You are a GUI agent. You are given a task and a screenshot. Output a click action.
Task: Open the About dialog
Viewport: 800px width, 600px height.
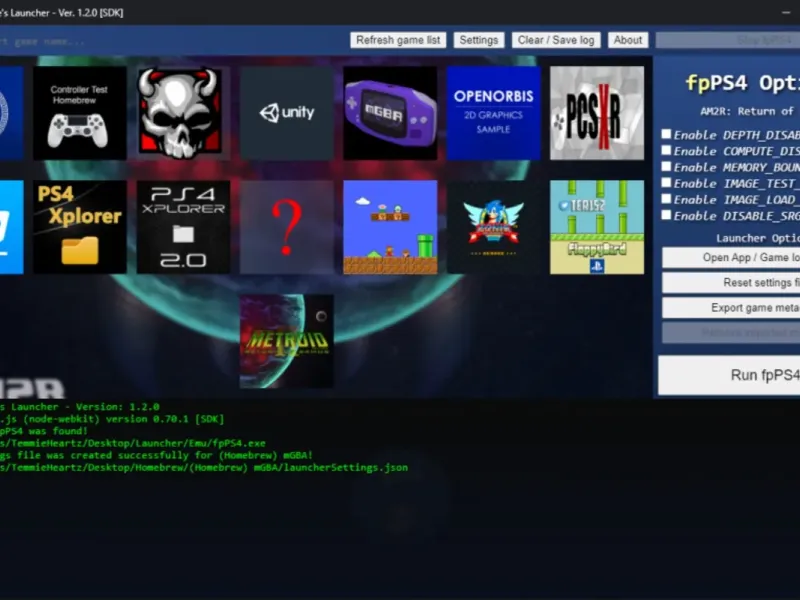pos(628,40)
